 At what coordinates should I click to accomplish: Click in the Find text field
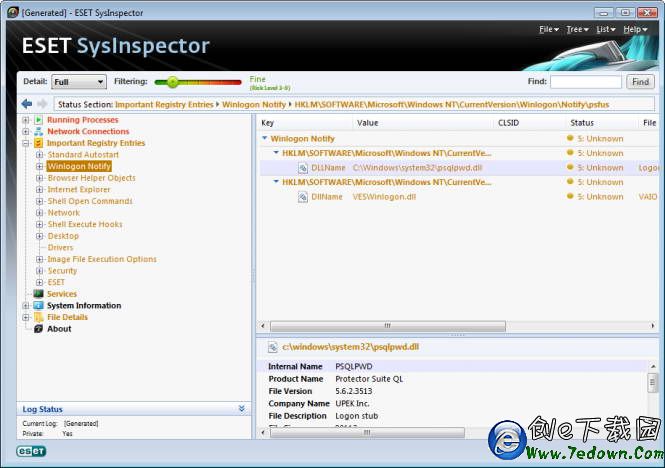(586, 82)
